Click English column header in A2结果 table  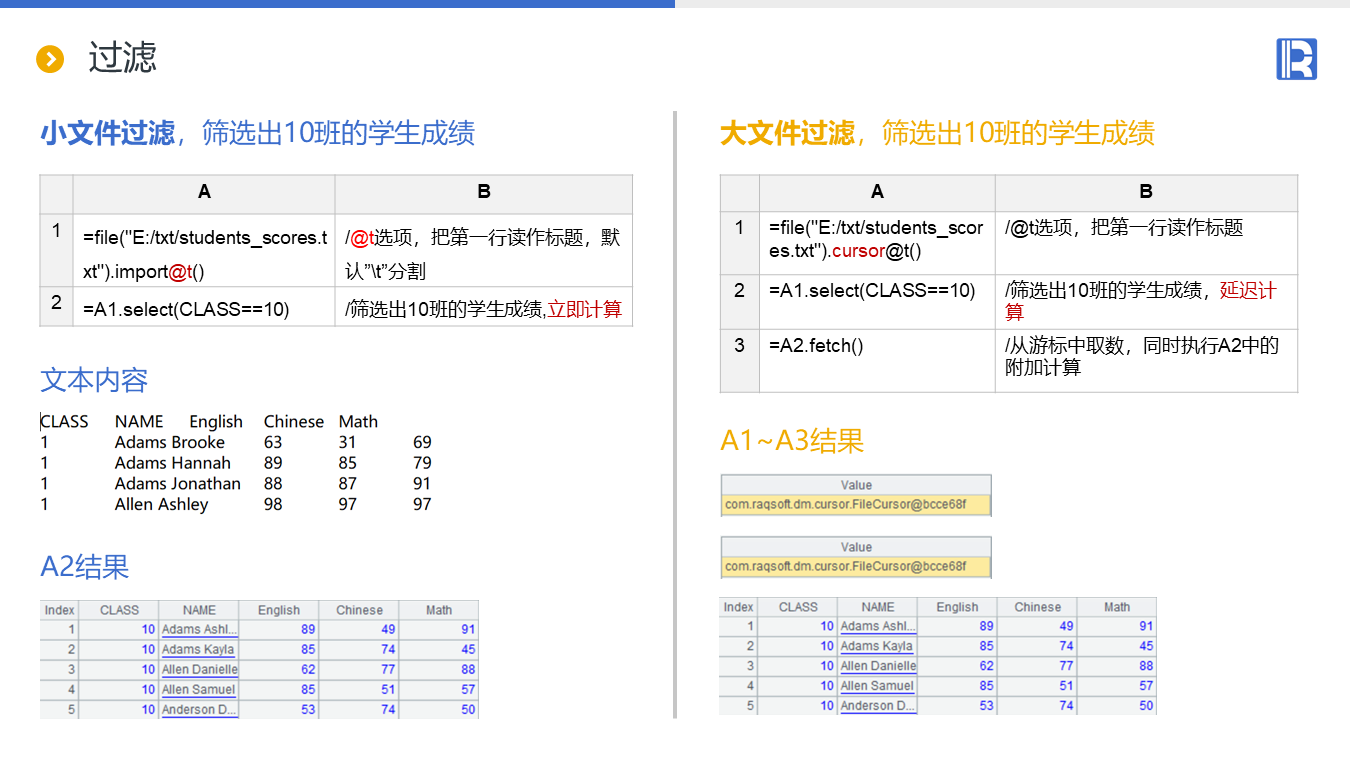(278, 610)
